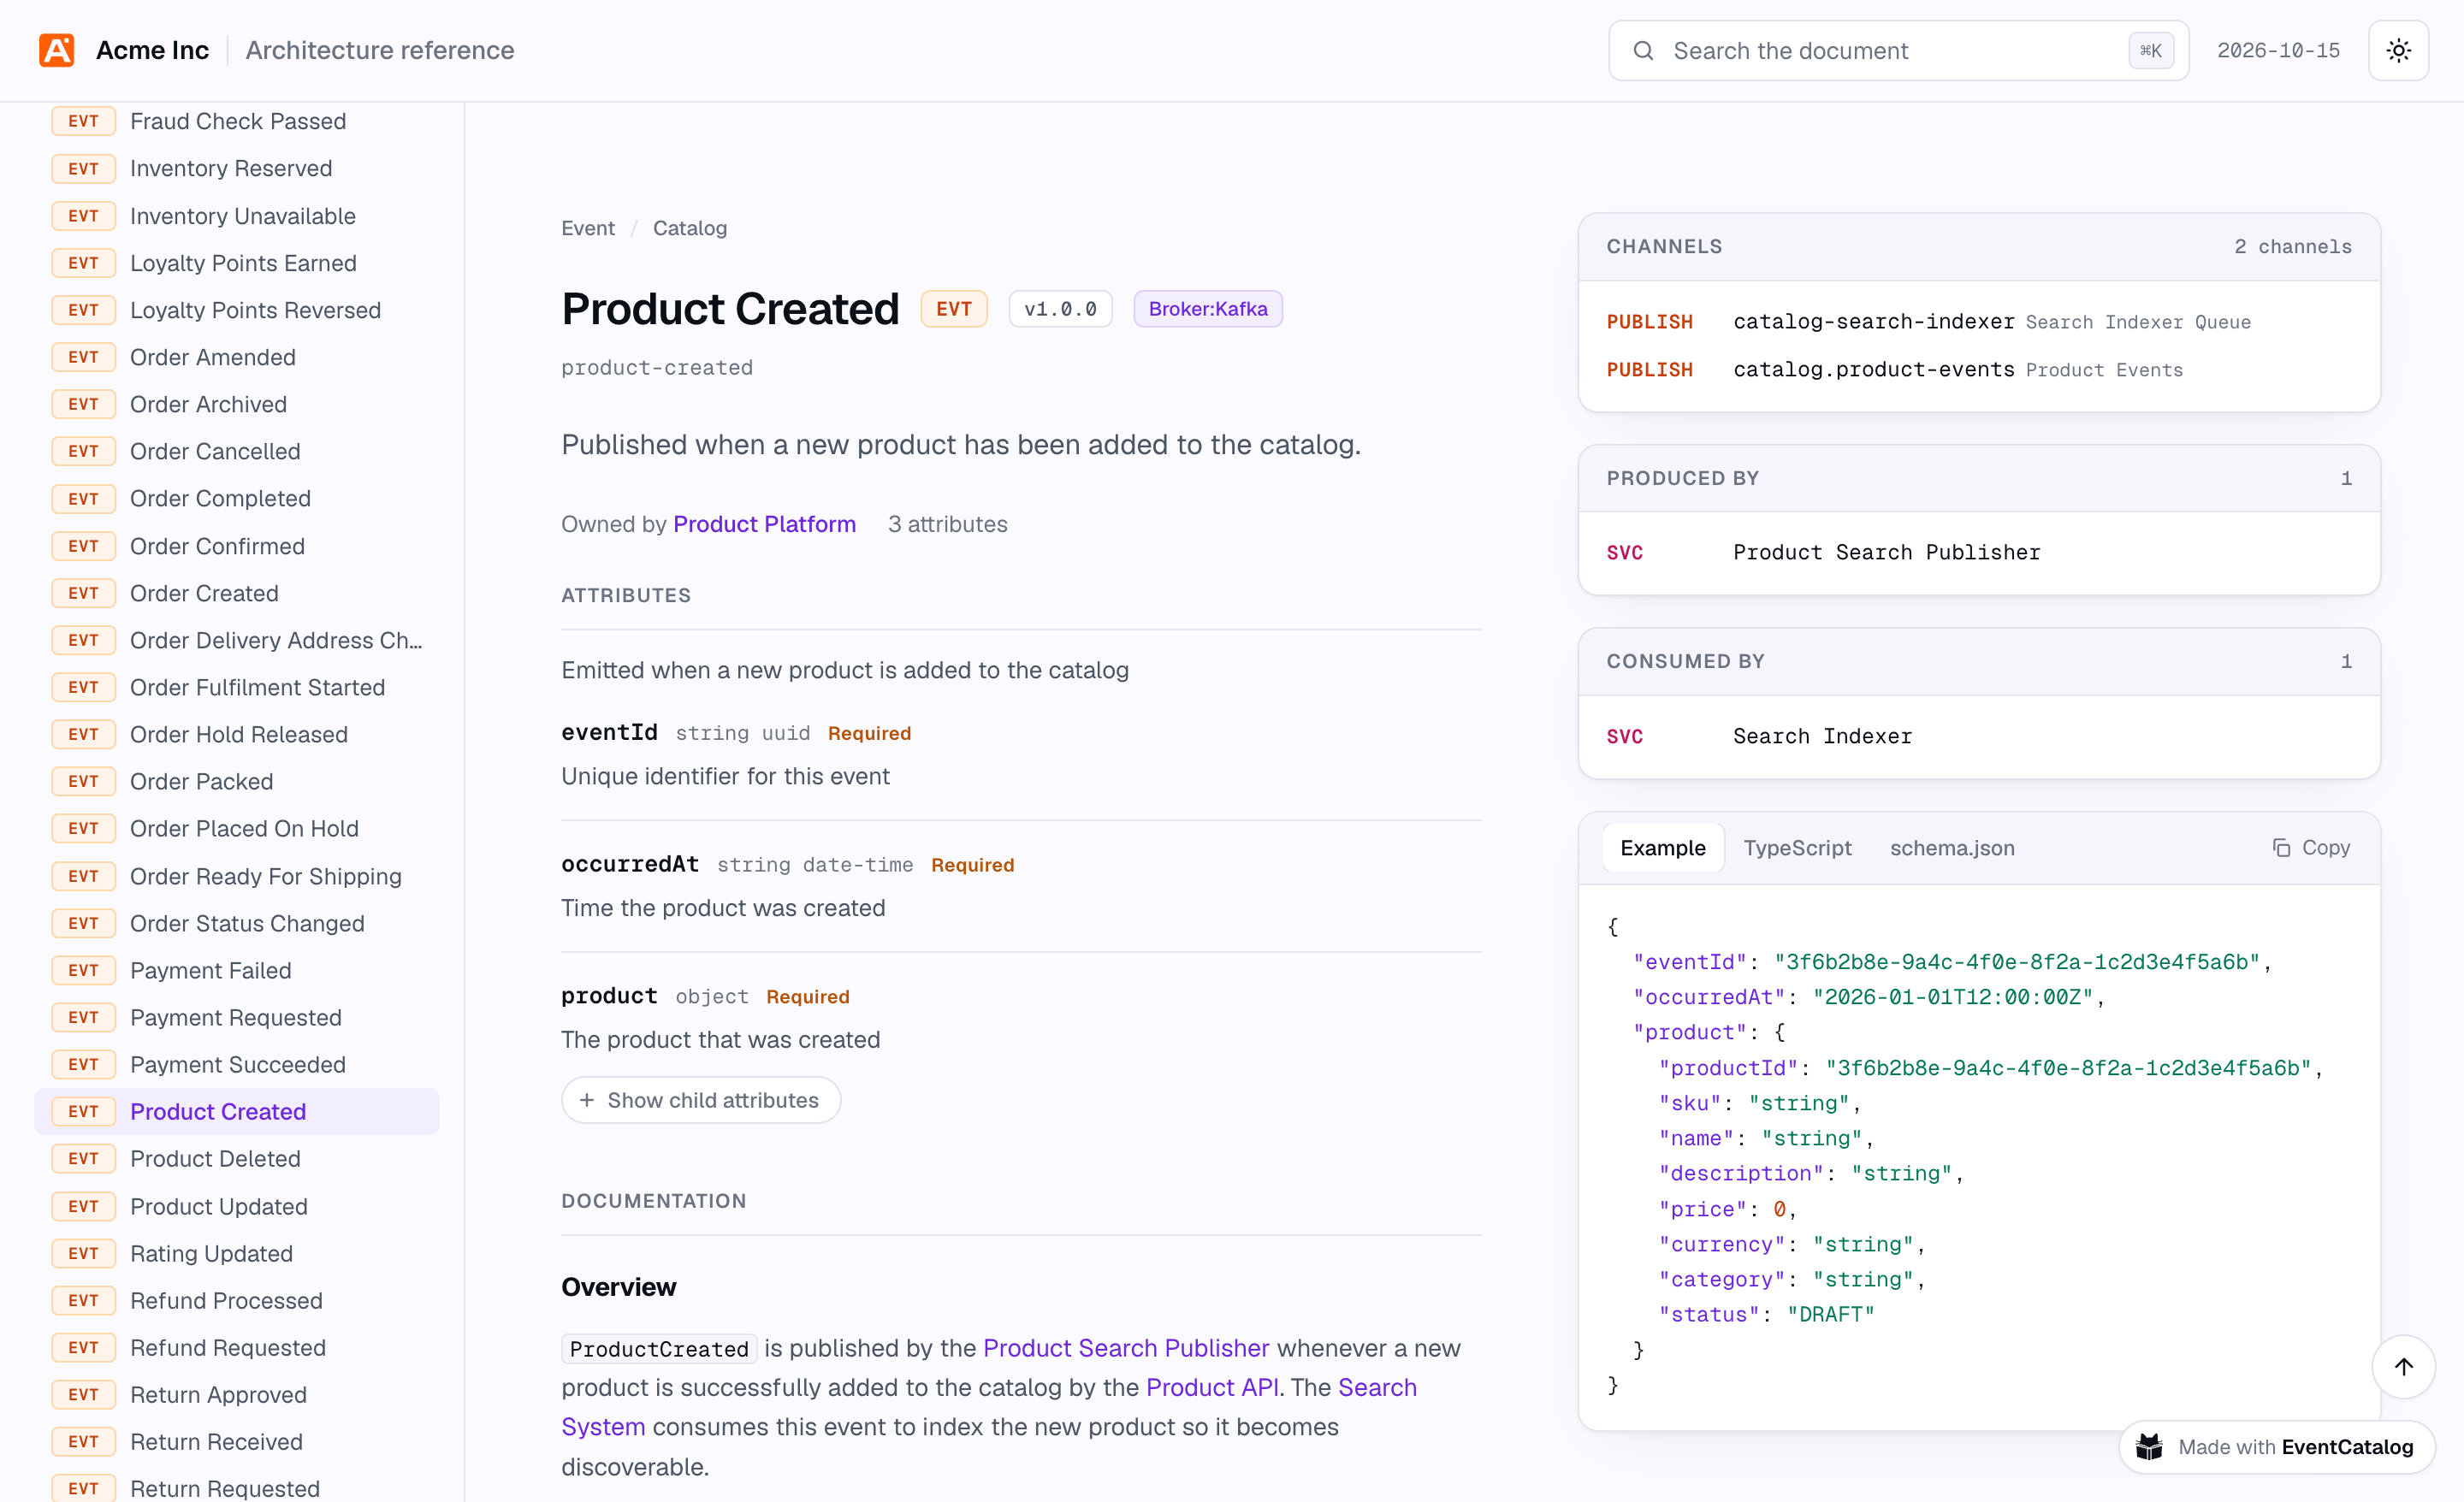Open Product Deleted in sidebar
This screenshot has width=2464, height=1502.
(237, 1158)
